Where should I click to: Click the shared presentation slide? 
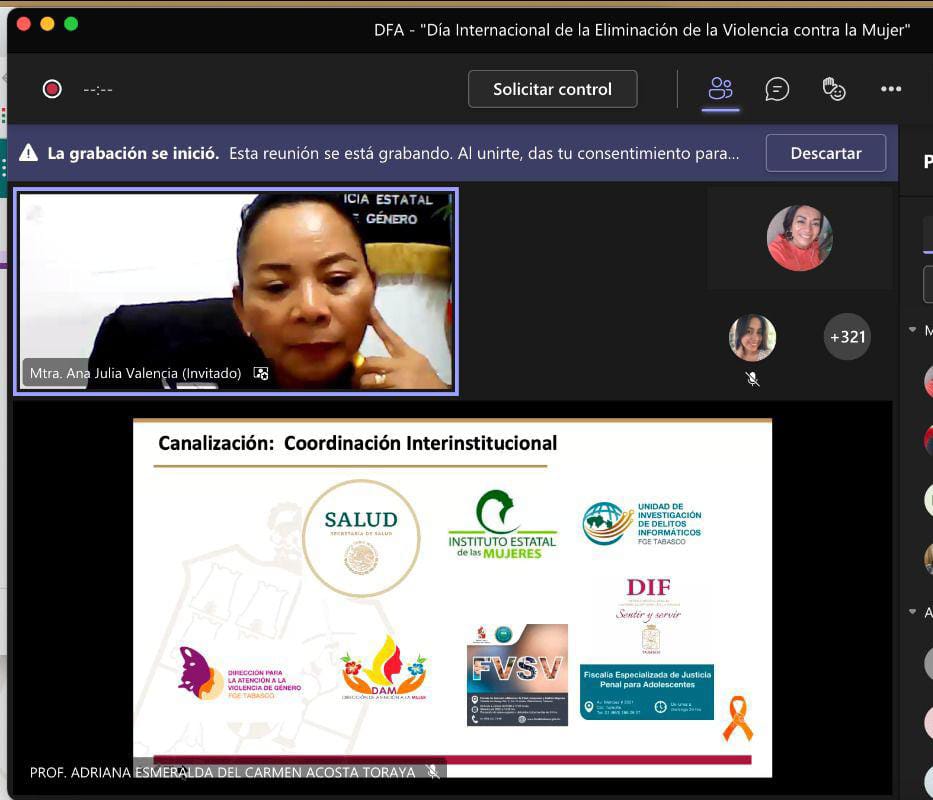[452, 596]
